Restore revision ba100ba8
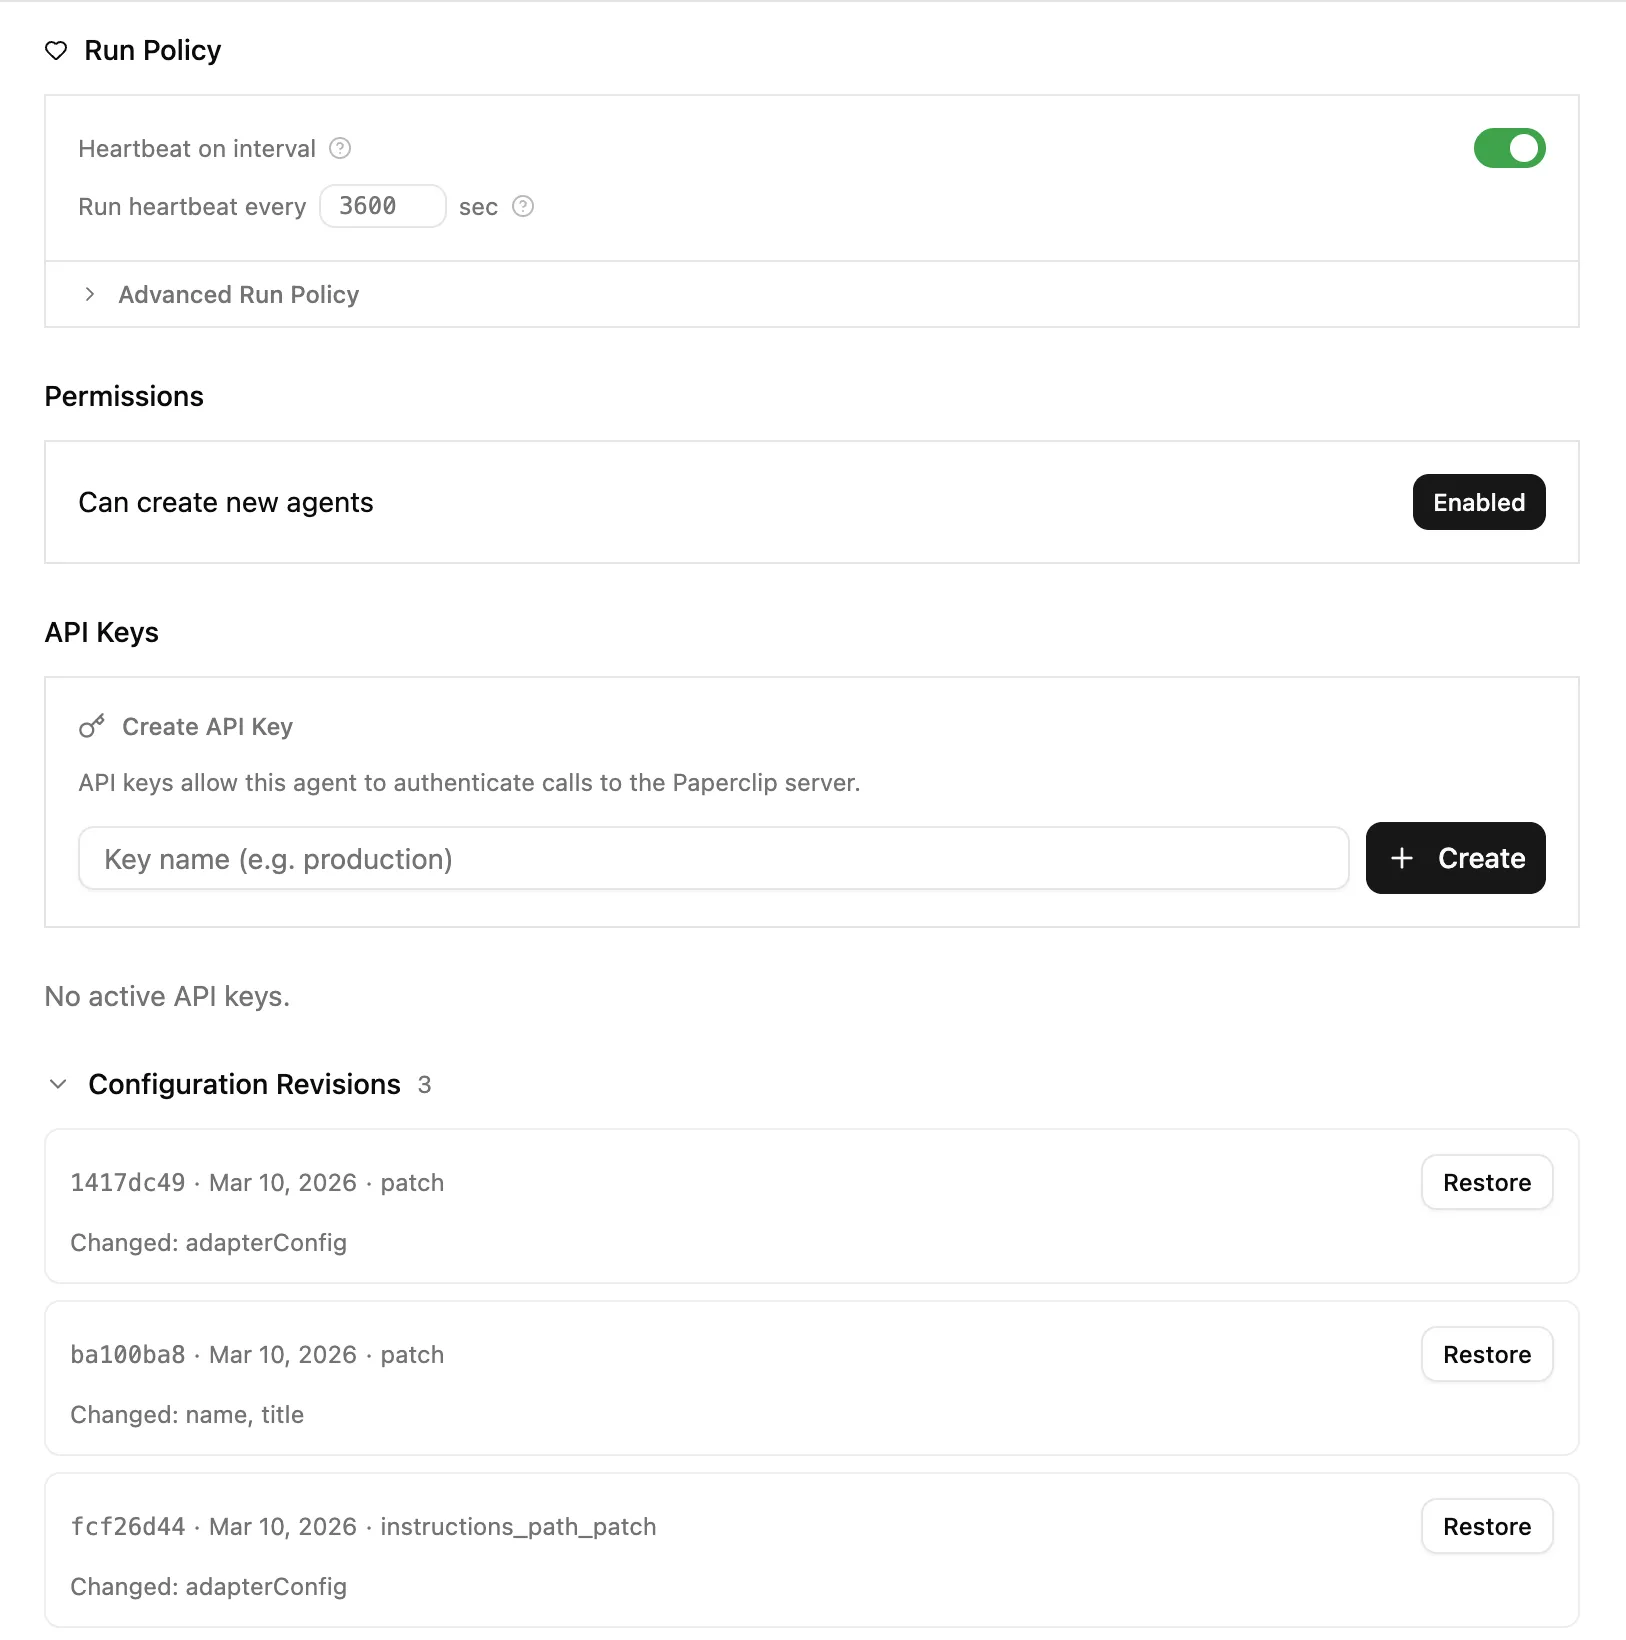The height and width of the screenshot is (1640, 1626). point(1486,1355)
